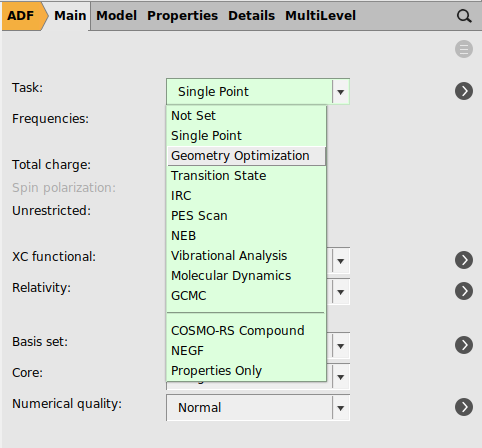Image resolution: width=482 pixels, height=448 pixels.
Task: Open the Properties tab
Action: 182,16
